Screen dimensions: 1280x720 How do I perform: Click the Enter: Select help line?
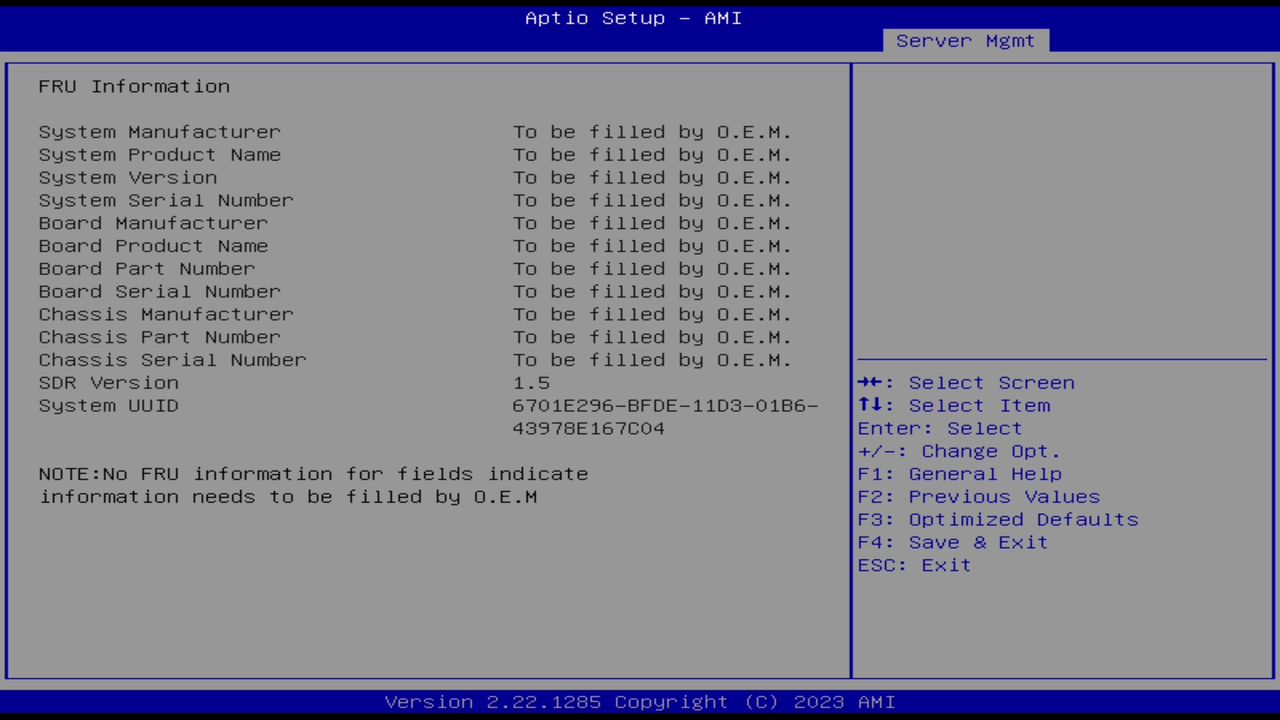click(940, 430)
